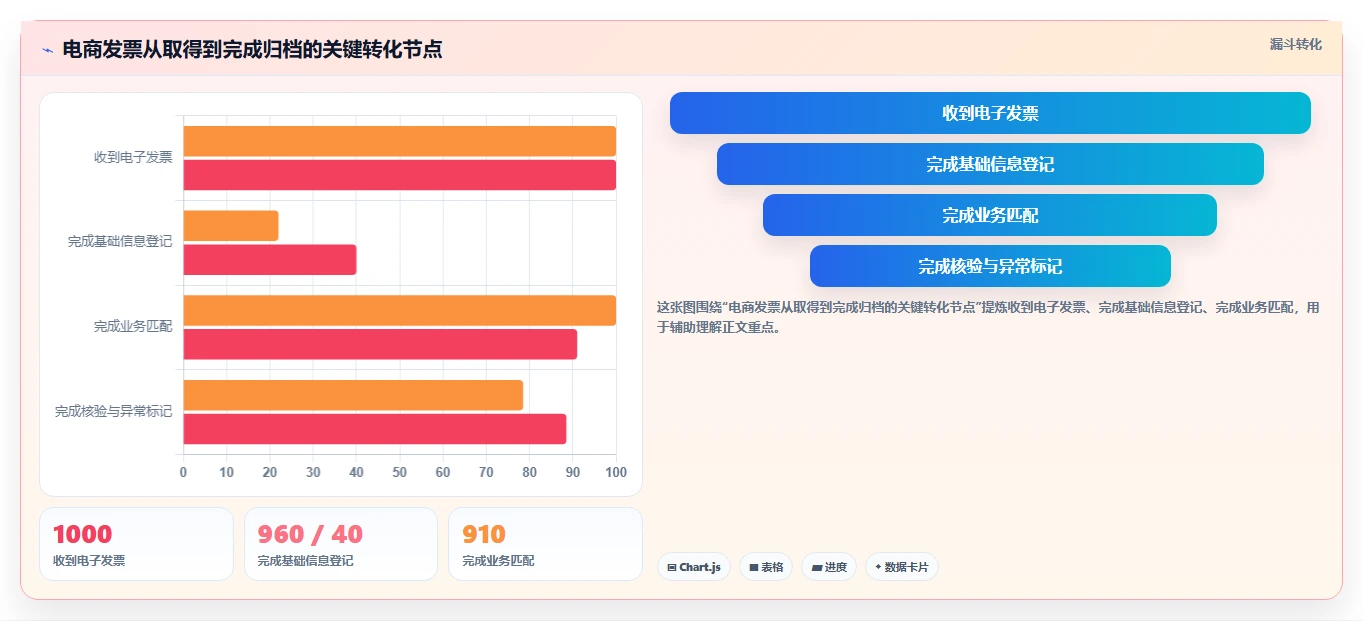Click the red bar for 收到电子发票
The image size is (1363, 621).
coord(399,175)
